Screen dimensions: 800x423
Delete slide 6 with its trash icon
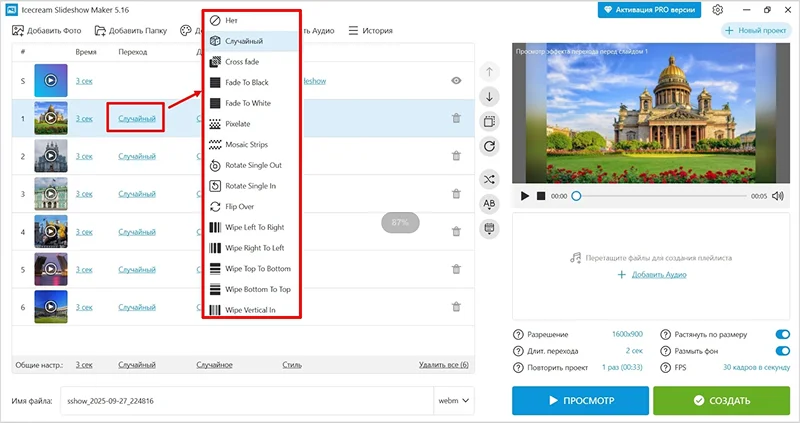point(456,307)
